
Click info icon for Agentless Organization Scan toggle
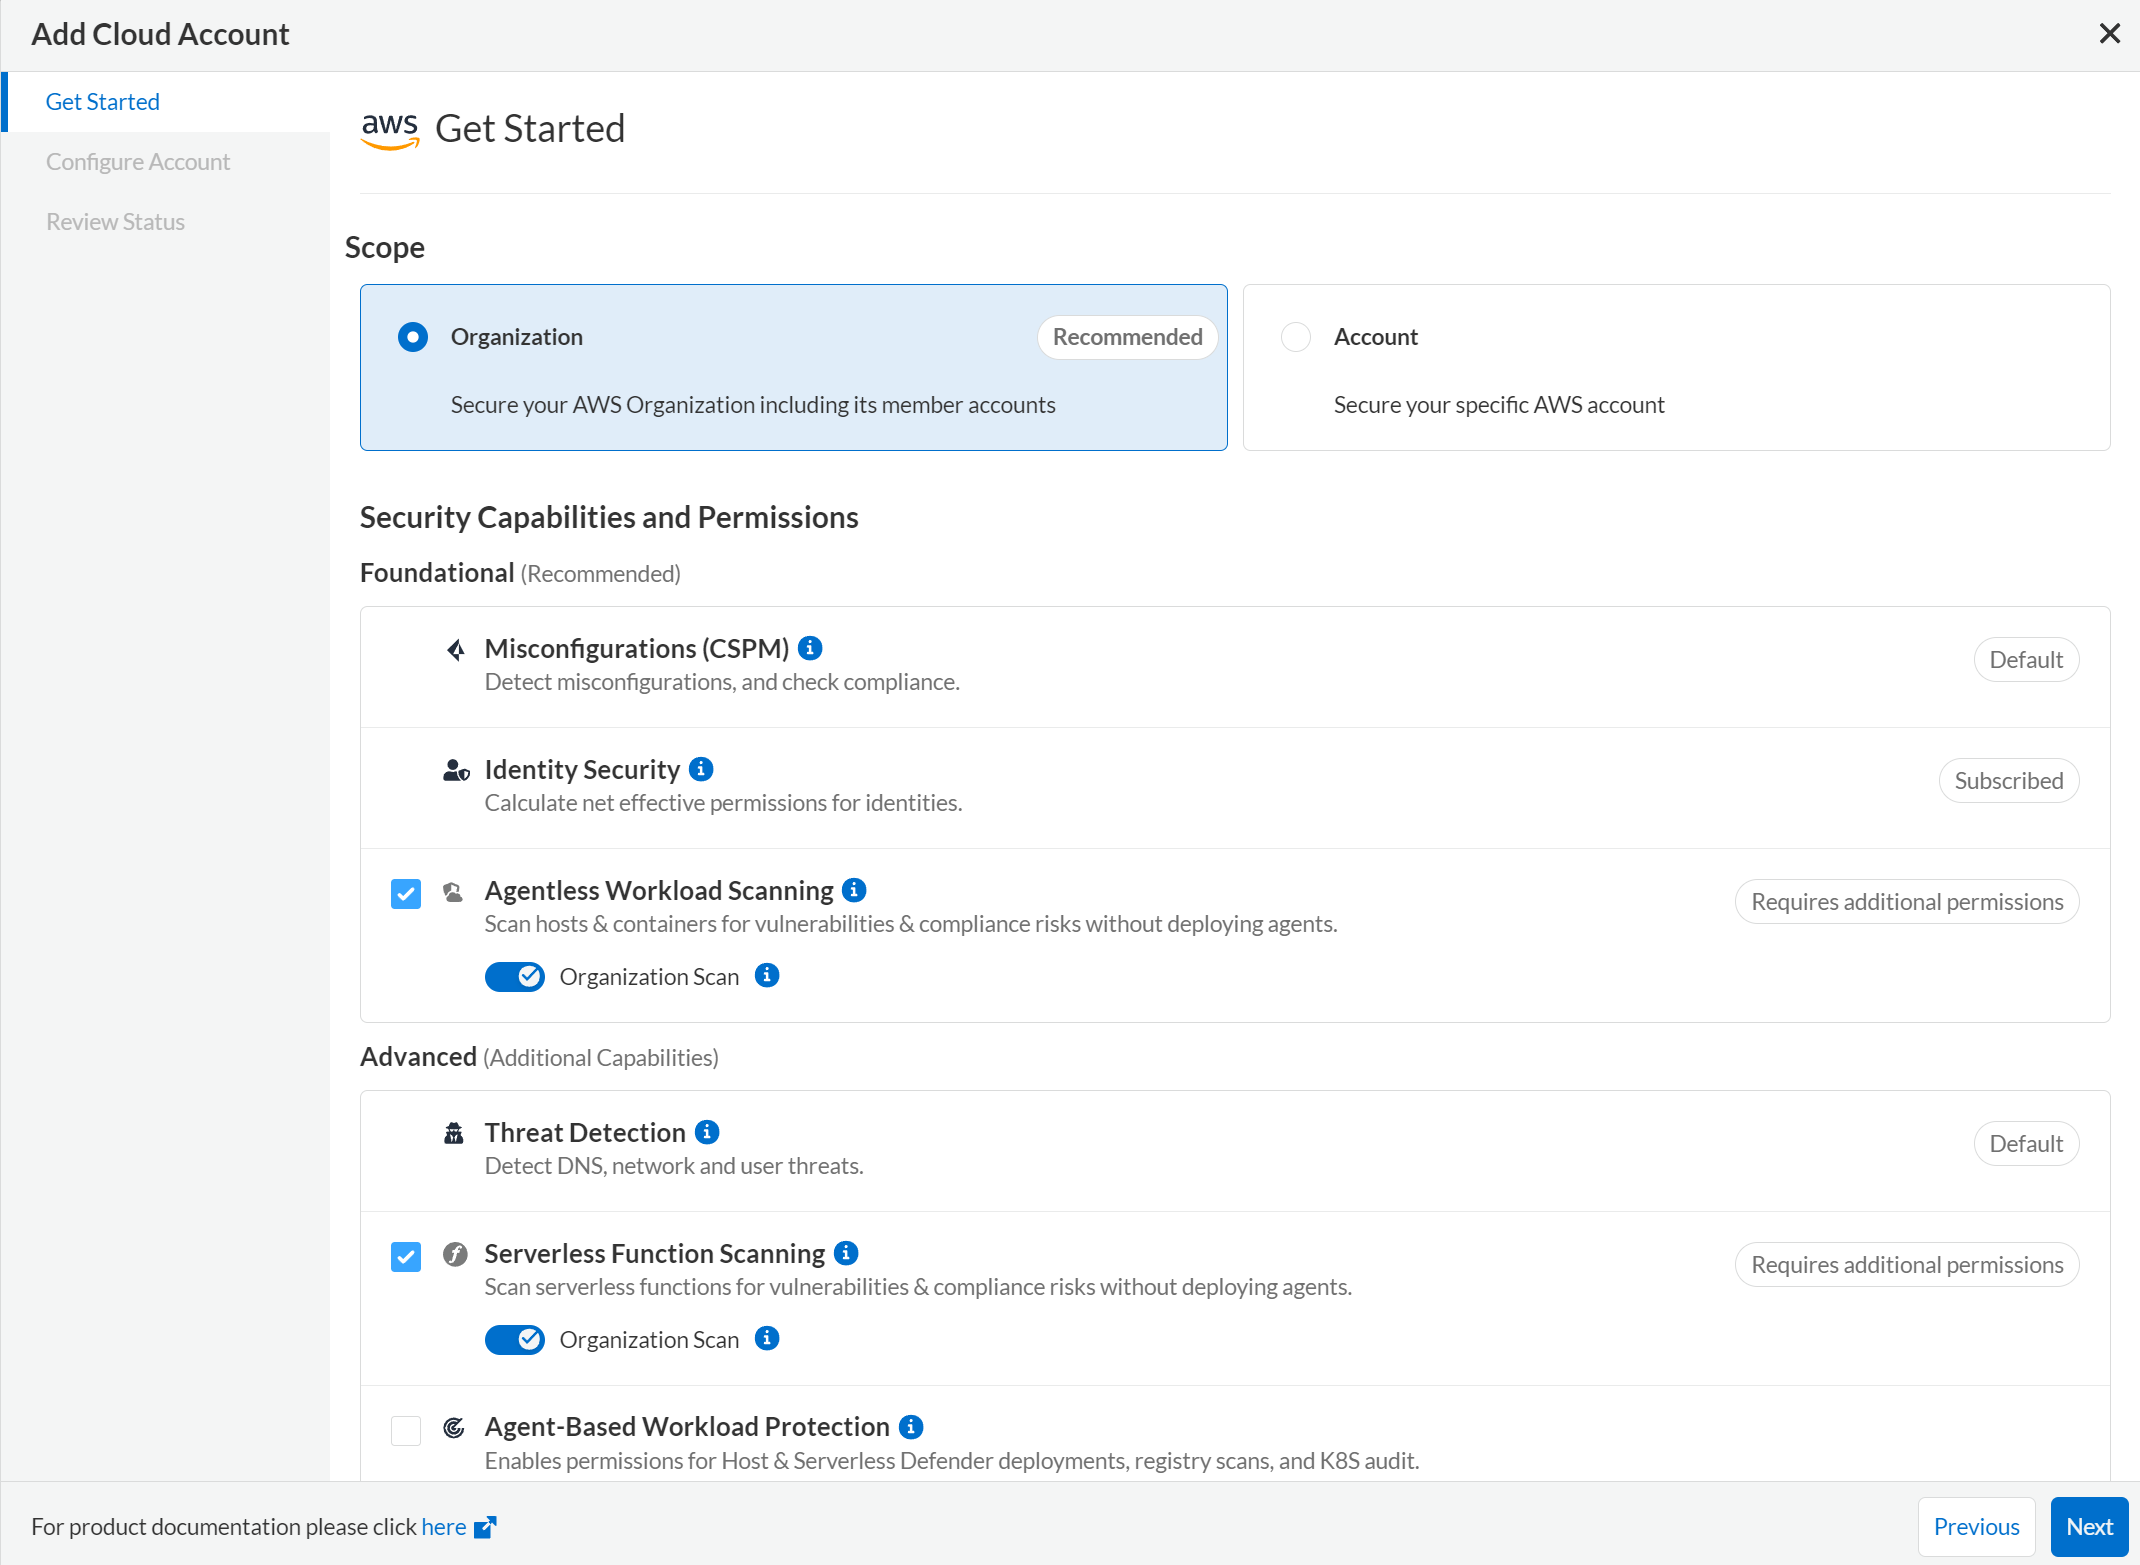pyautogui.click(x=767, y=976)
